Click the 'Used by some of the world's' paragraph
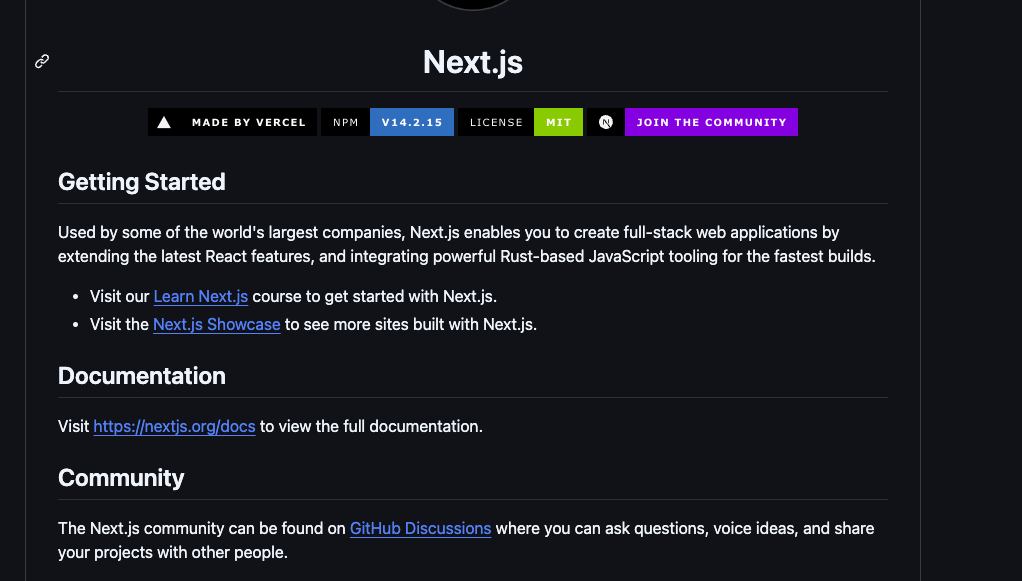1022x581 pixels. tap(467, 245)
